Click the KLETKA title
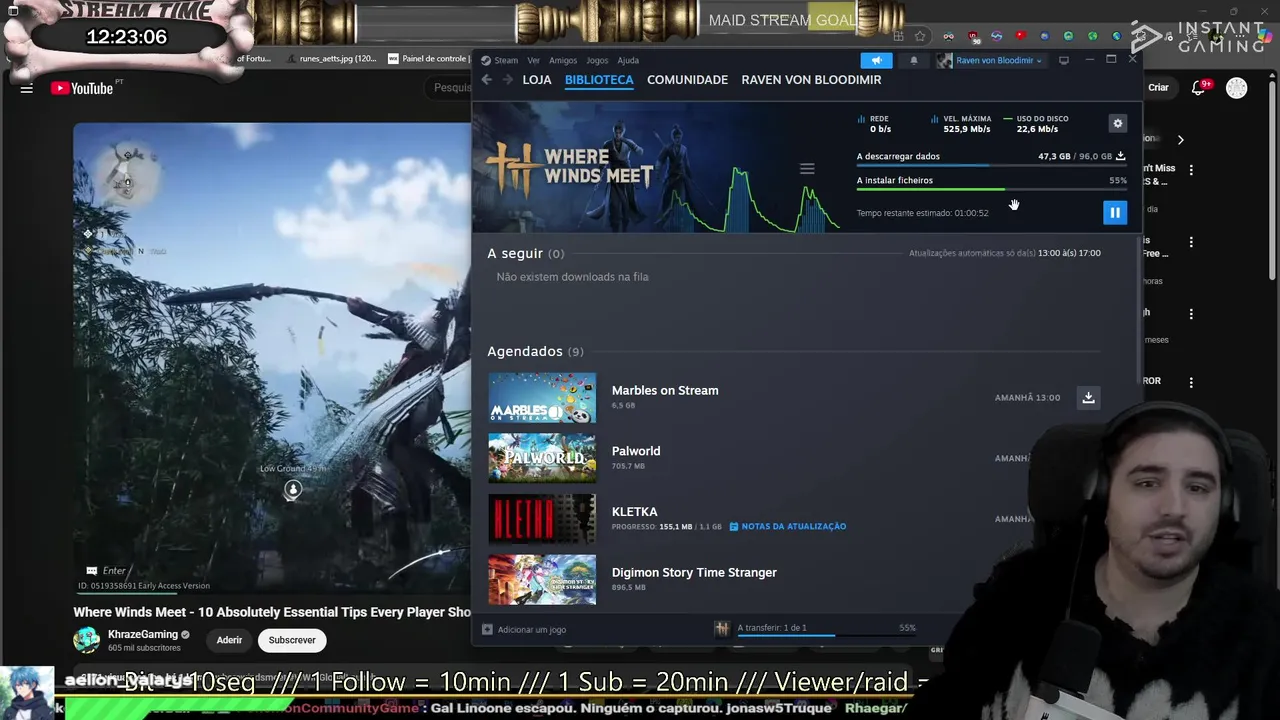Screen dimensions: 1280x720 pos(634,512)
